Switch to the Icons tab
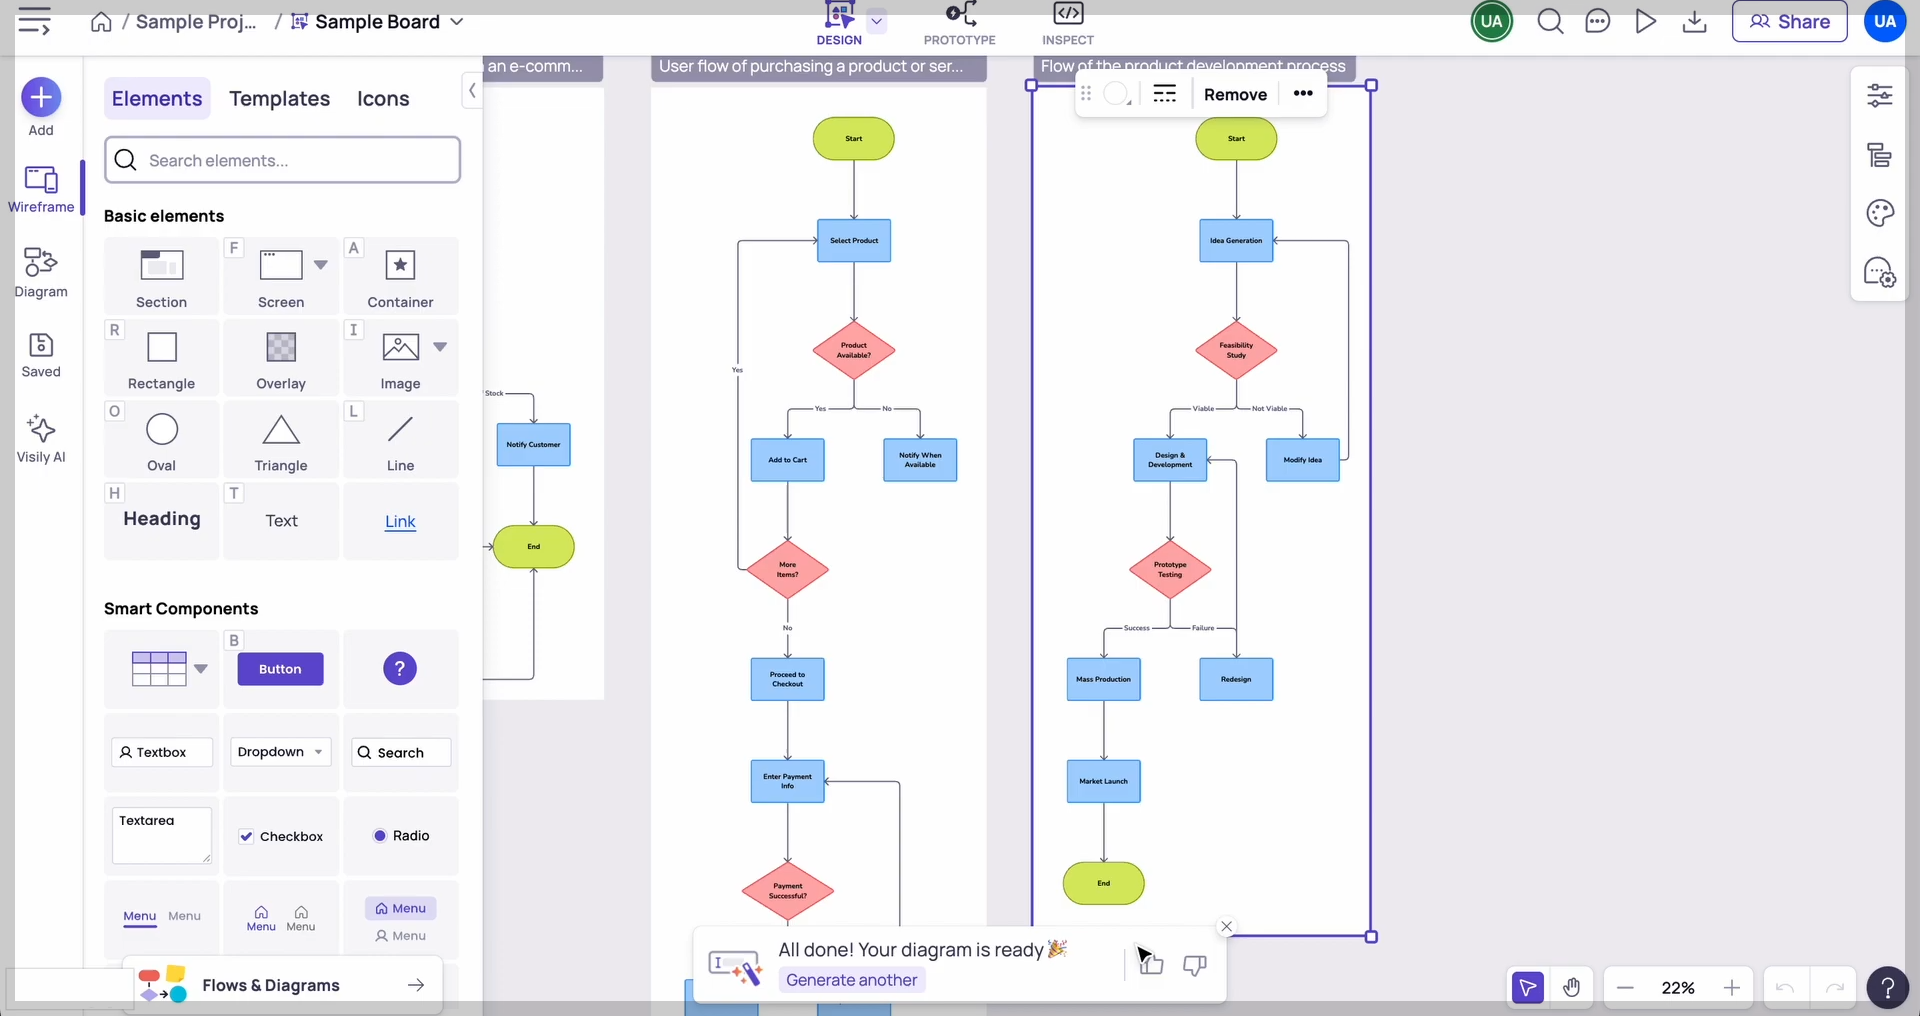Image resolution: width=1920 pixels, height=1016 pixels. (x=383, y=98)
